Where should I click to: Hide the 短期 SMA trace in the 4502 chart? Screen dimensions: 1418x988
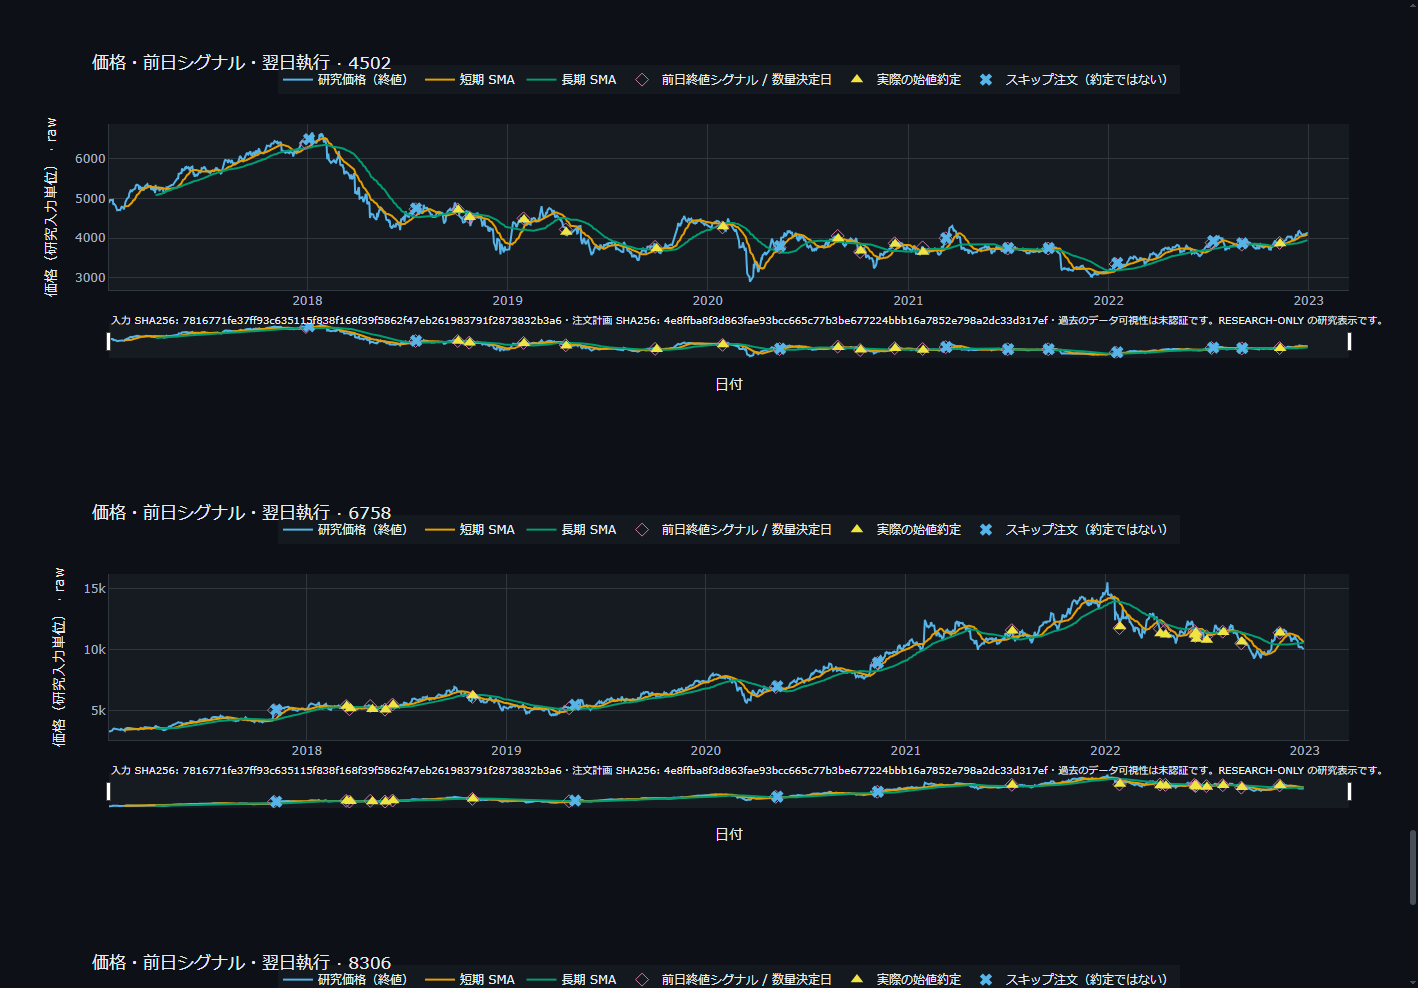(x=470, y=80)
